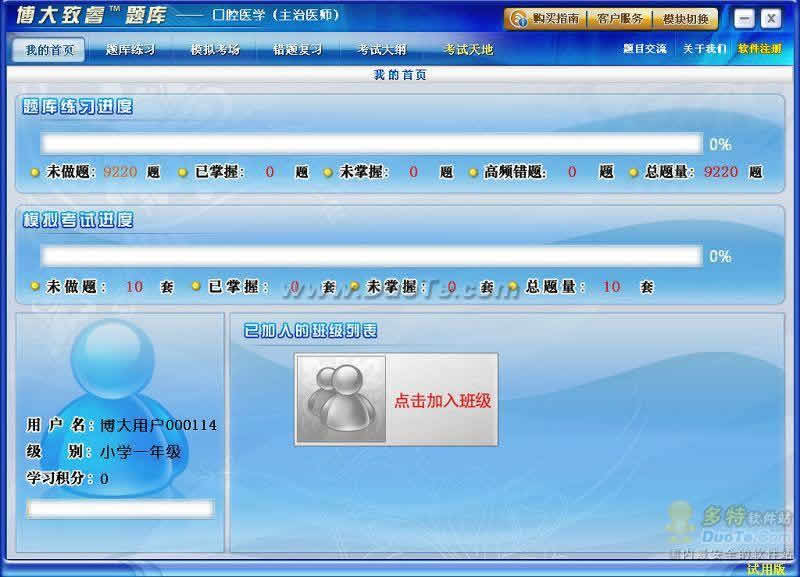Click the 点击加入班级 text
The image size is (800, 577).
442,400
